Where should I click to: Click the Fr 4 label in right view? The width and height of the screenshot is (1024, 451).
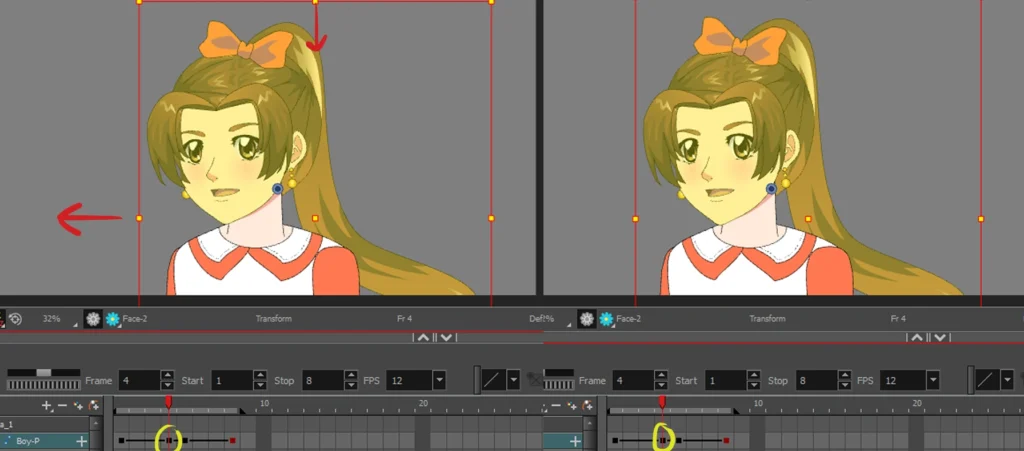[x=898, y=319]
